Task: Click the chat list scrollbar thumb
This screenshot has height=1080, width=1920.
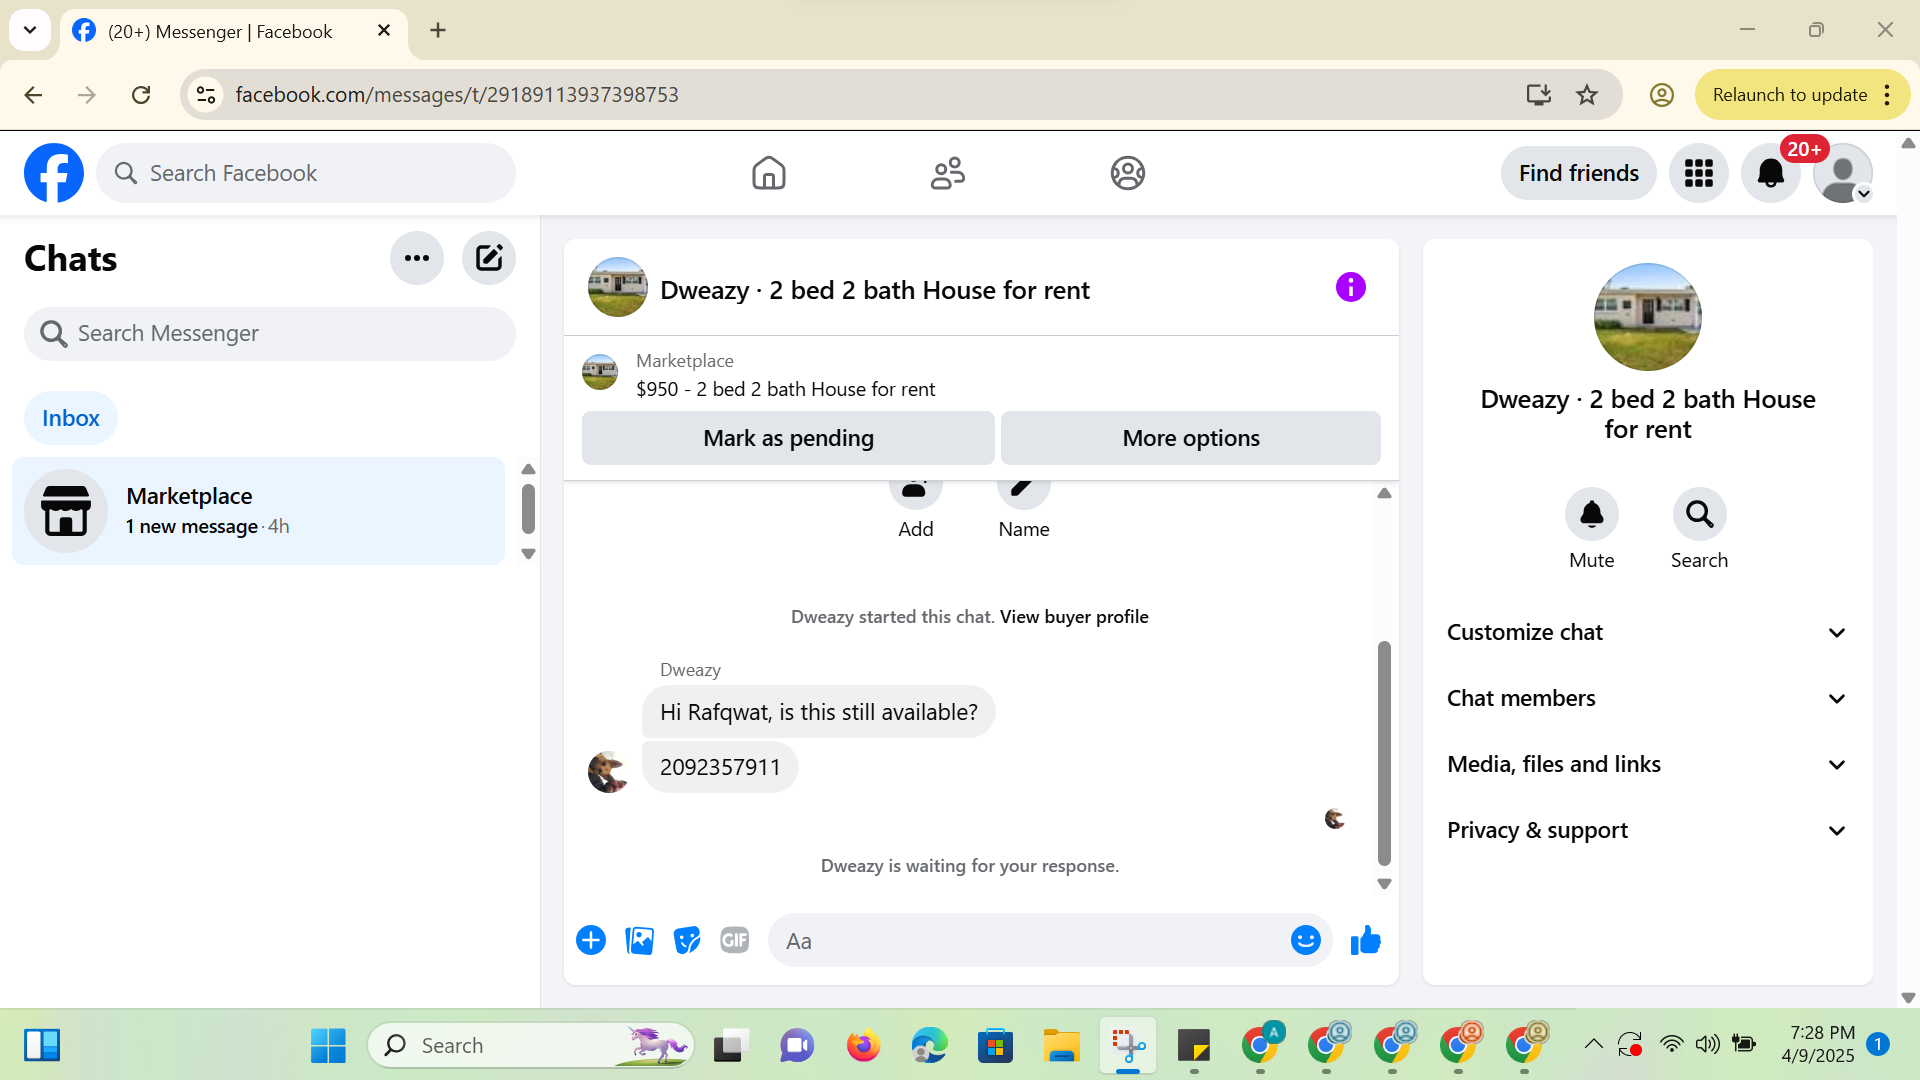Action: [x=528, y=509]
